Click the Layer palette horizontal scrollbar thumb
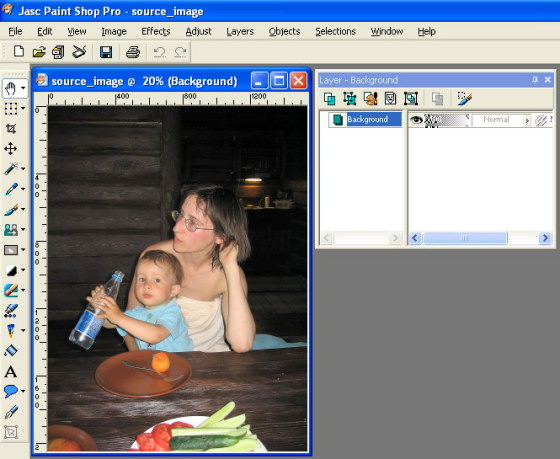This screenshot has width=560, height=459. click(465, 238)
